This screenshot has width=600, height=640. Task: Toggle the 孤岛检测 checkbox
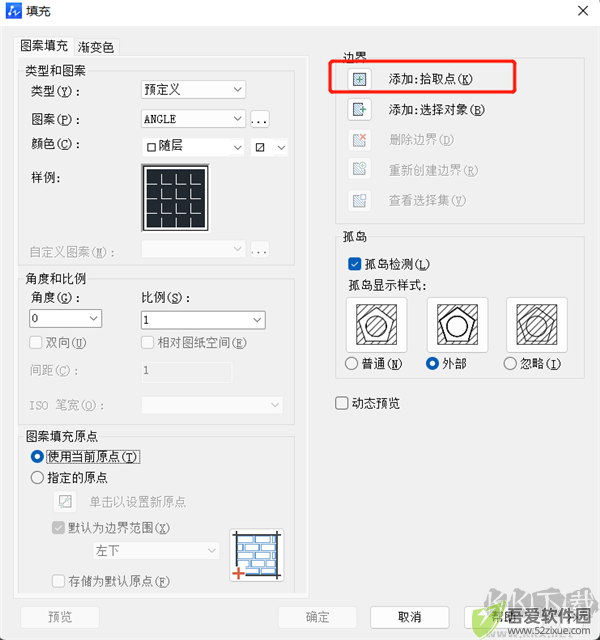click(x=354, y=264)
